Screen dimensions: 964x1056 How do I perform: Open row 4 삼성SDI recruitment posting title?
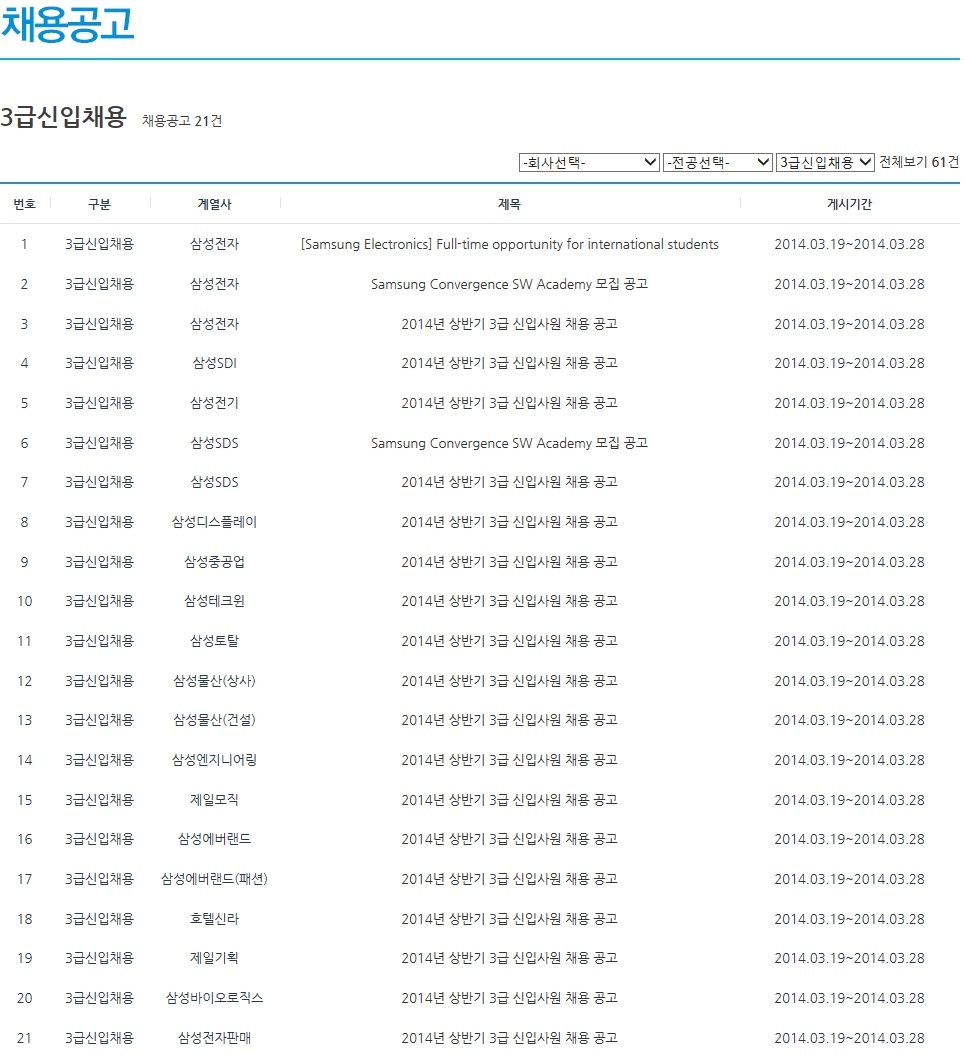pos(509,363)
